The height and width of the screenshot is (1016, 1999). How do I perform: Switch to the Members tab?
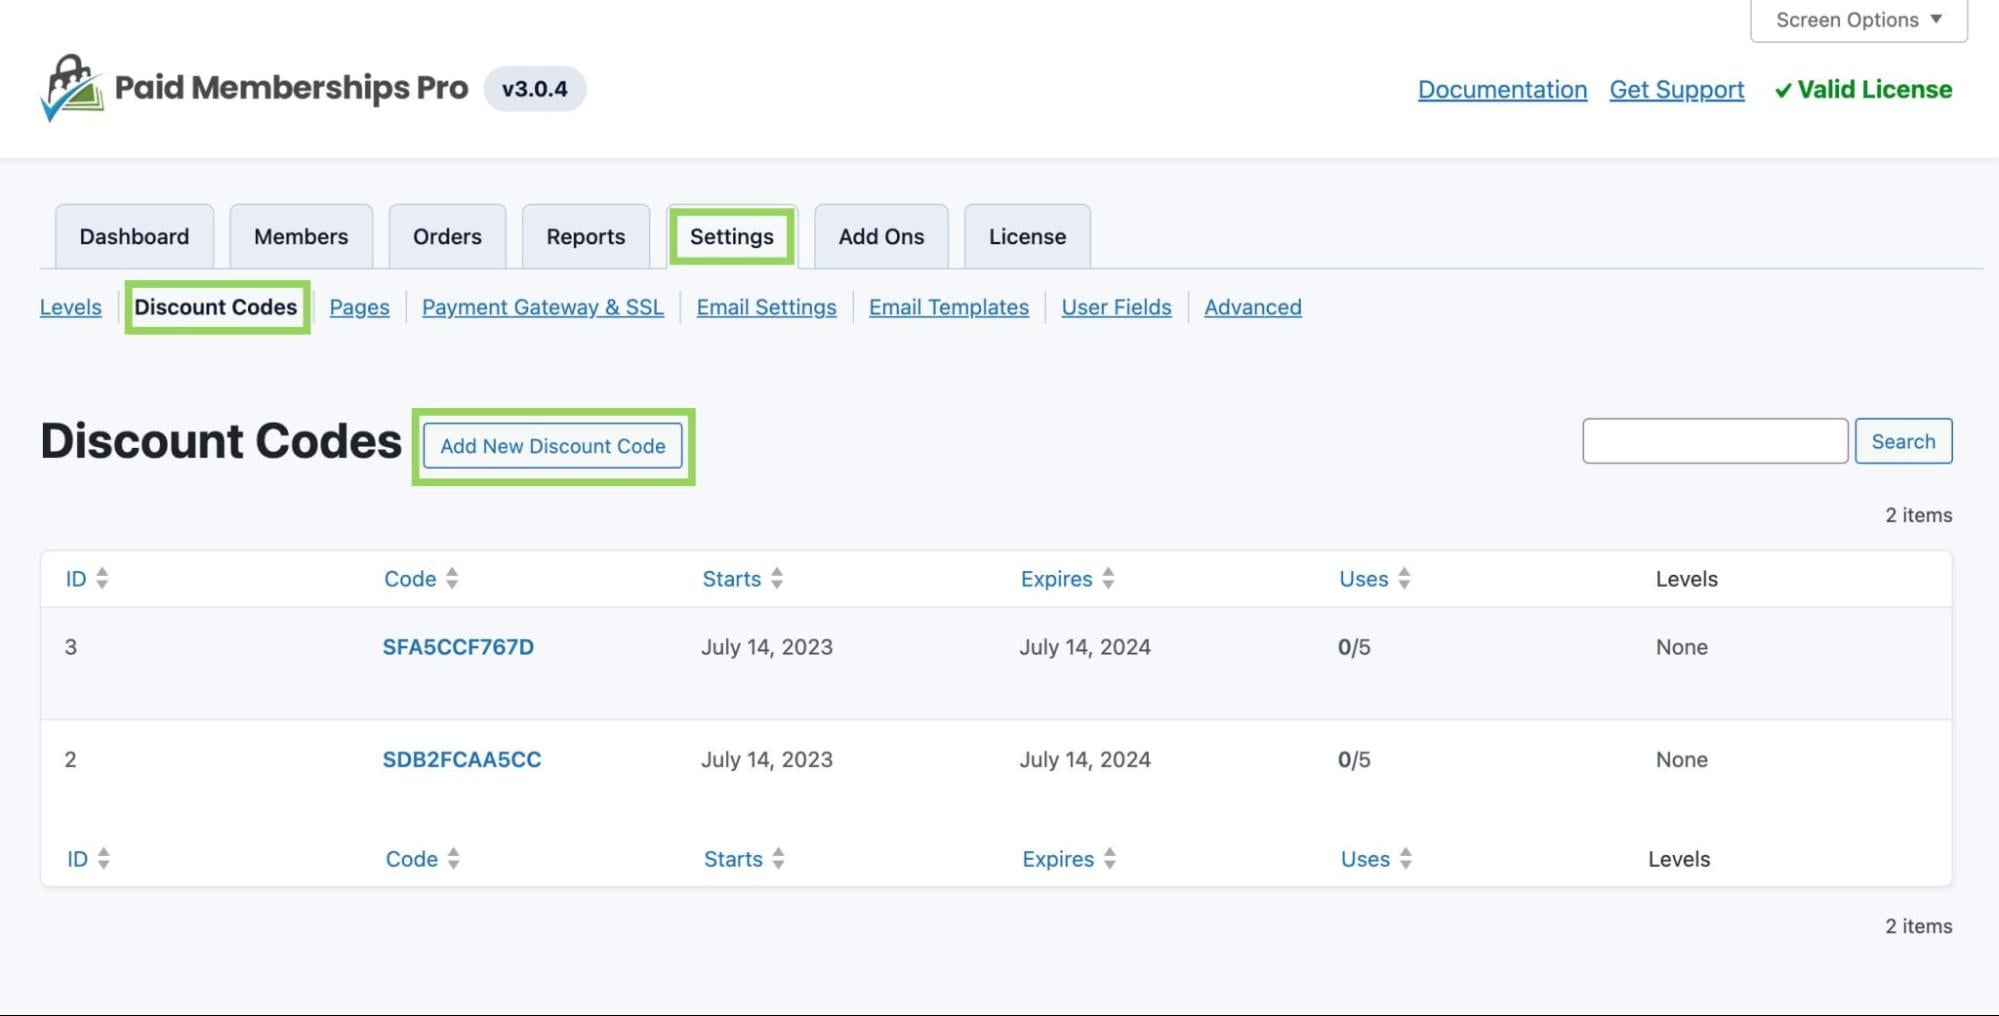pos(301,237)
